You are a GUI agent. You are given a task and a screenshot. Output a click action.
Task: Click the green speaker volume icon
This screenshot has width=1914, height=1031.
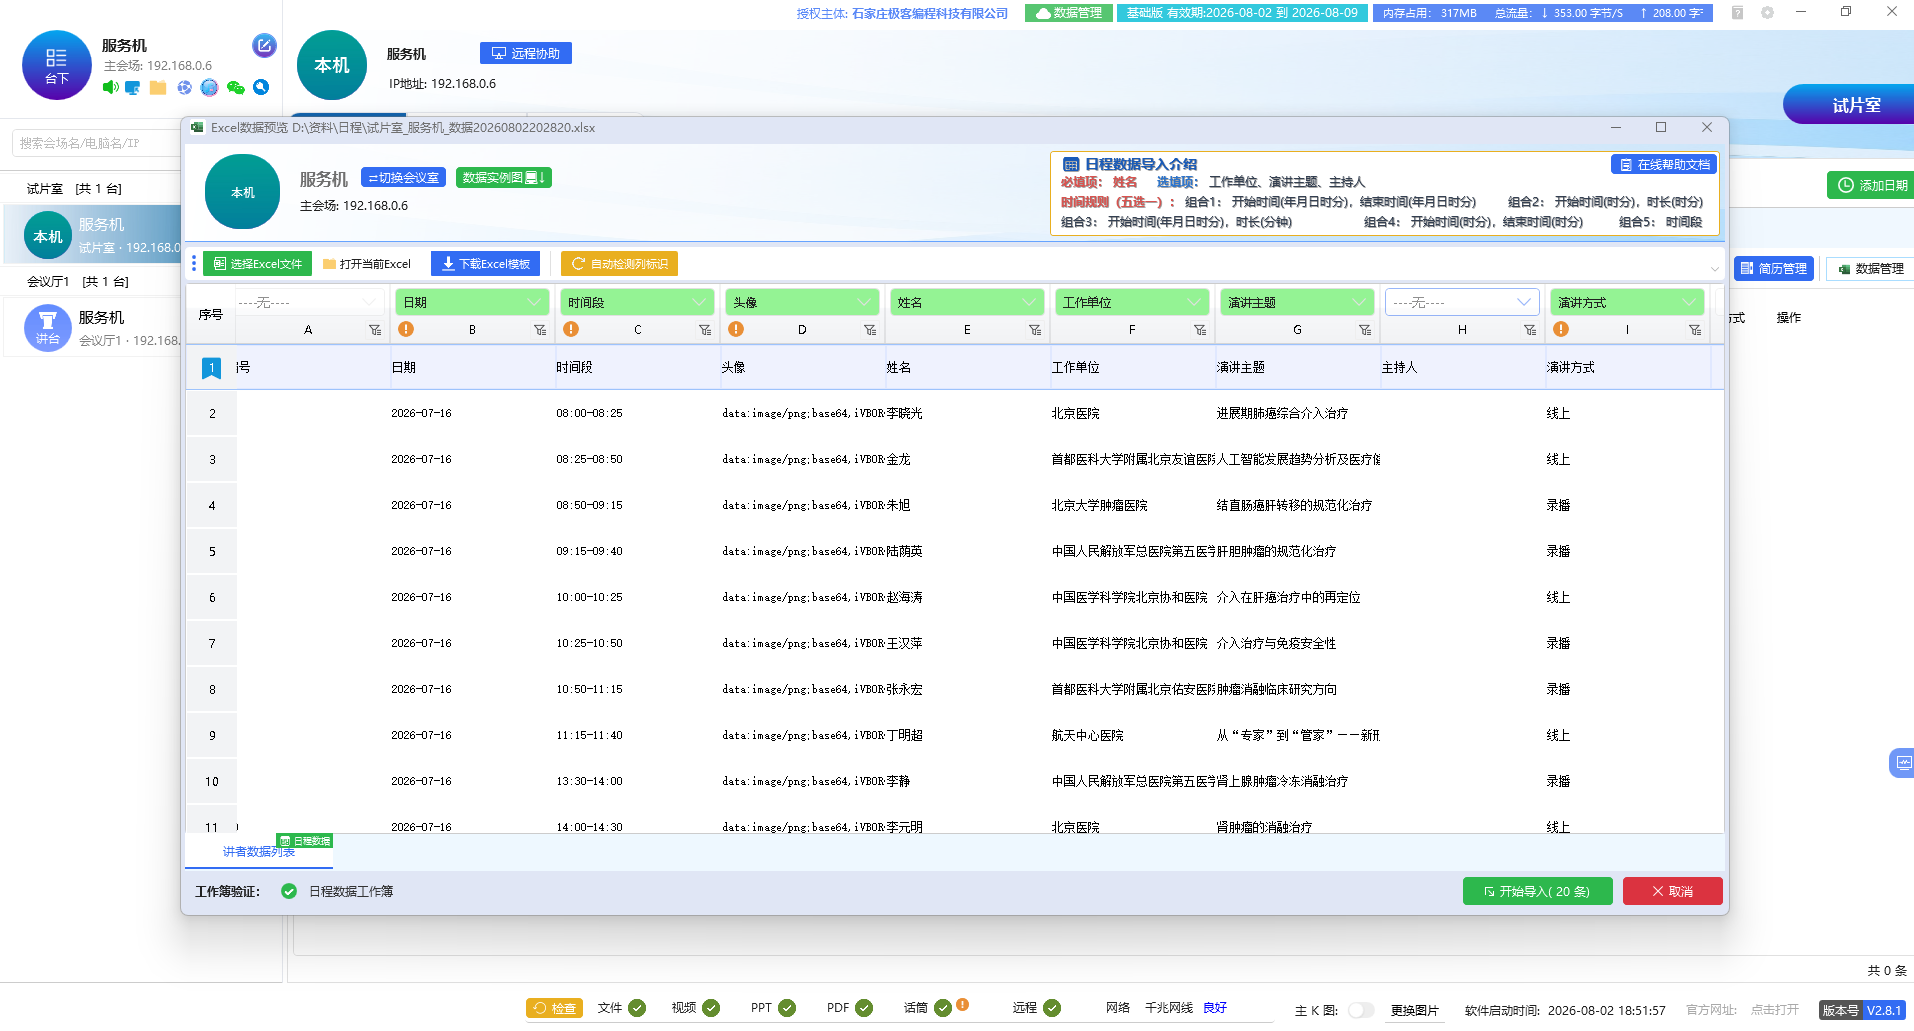[x=110, y=88]
